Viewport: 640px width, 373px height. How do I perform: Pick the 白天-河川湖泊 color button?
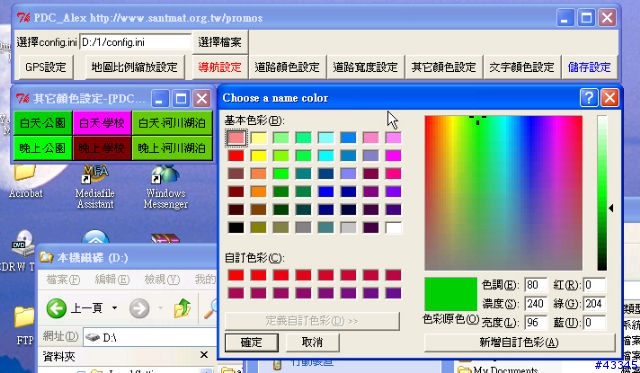click(172, 123)
